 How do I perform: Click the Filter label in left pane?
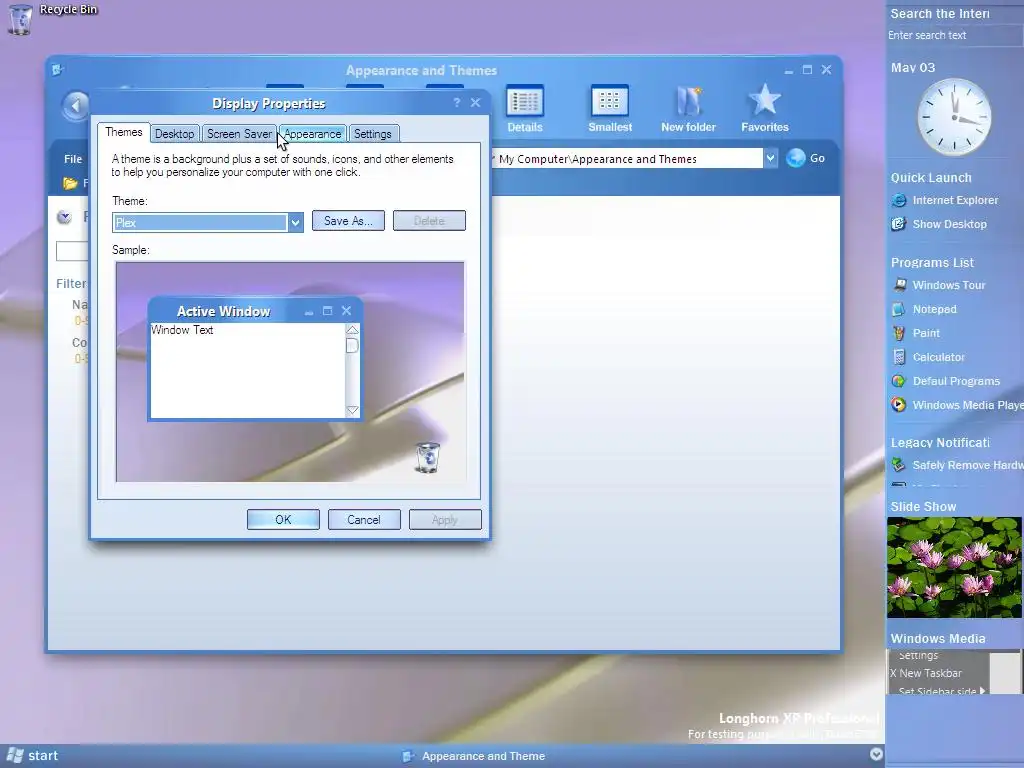pos(71,283)
